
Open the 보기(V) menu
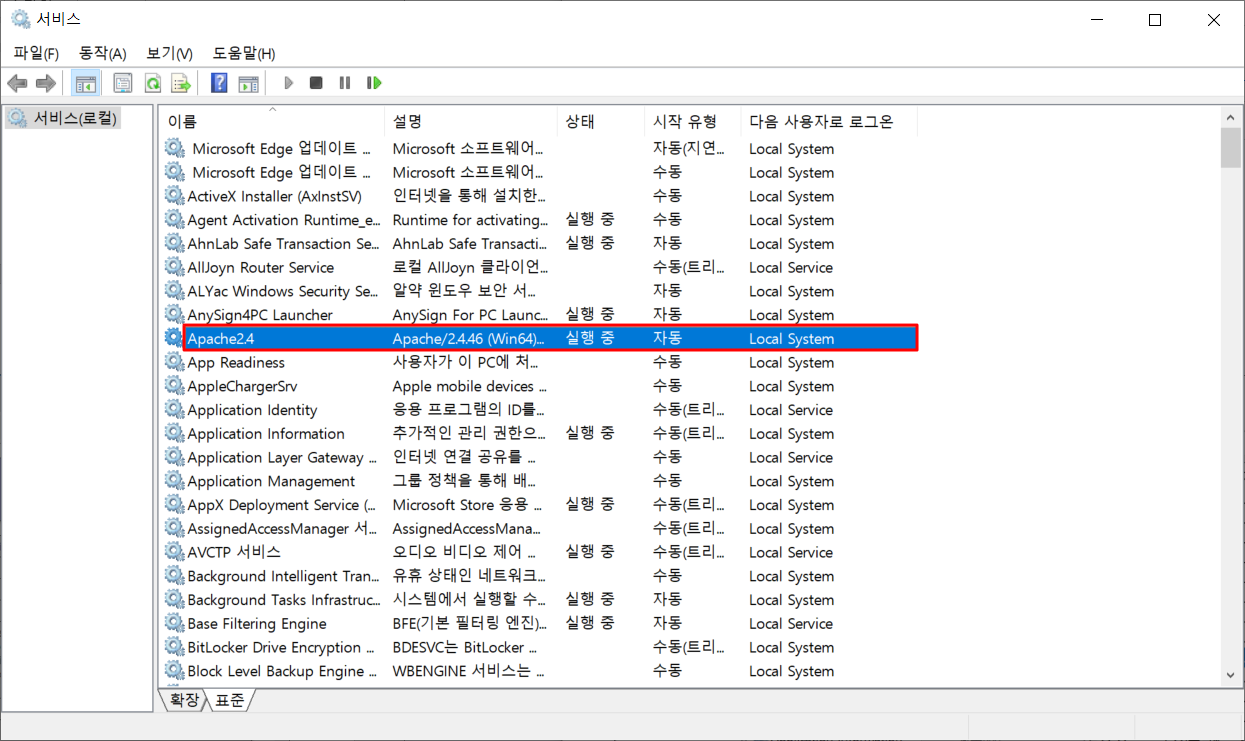pos(169,53)
